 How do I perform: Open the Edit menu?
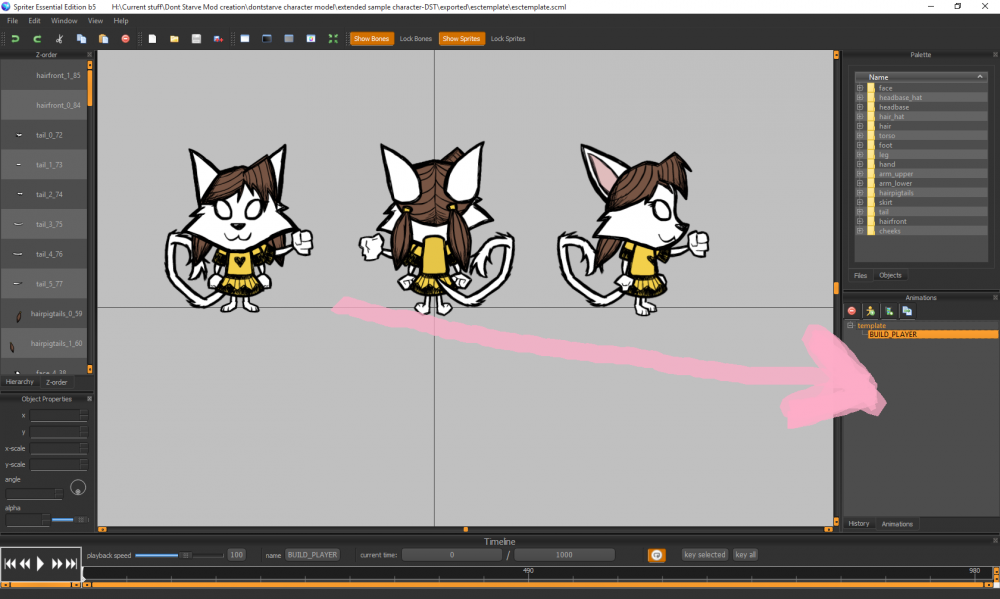point(34,21)
